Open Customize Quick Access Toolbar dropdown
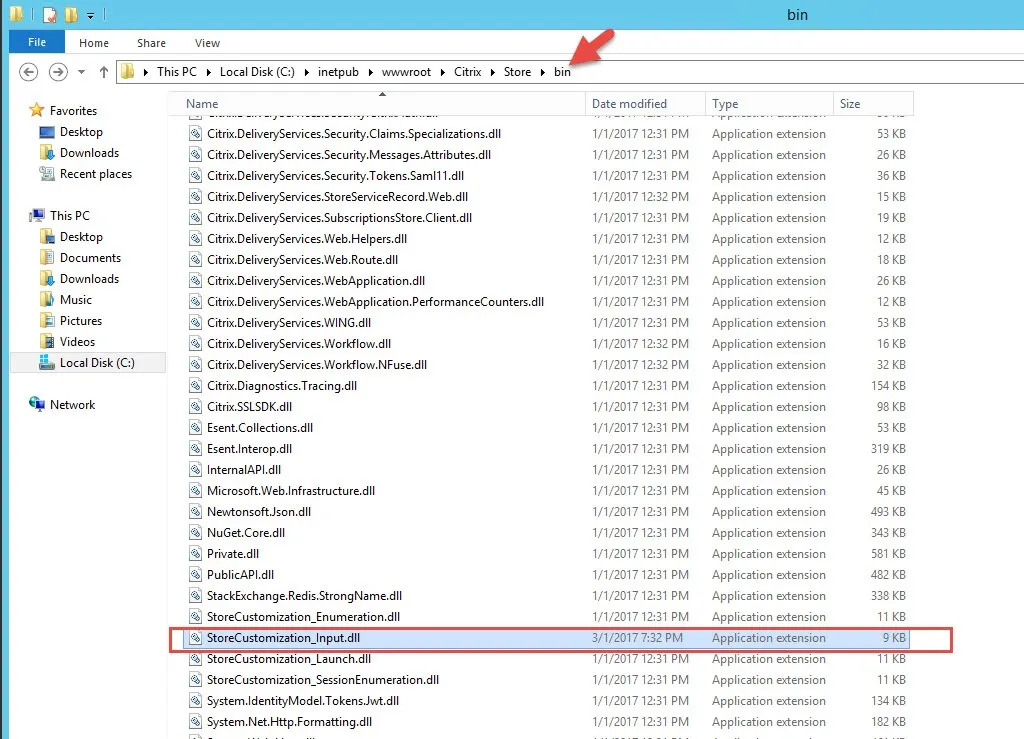This screenshot has height=739, width=1024. (91, 16)
